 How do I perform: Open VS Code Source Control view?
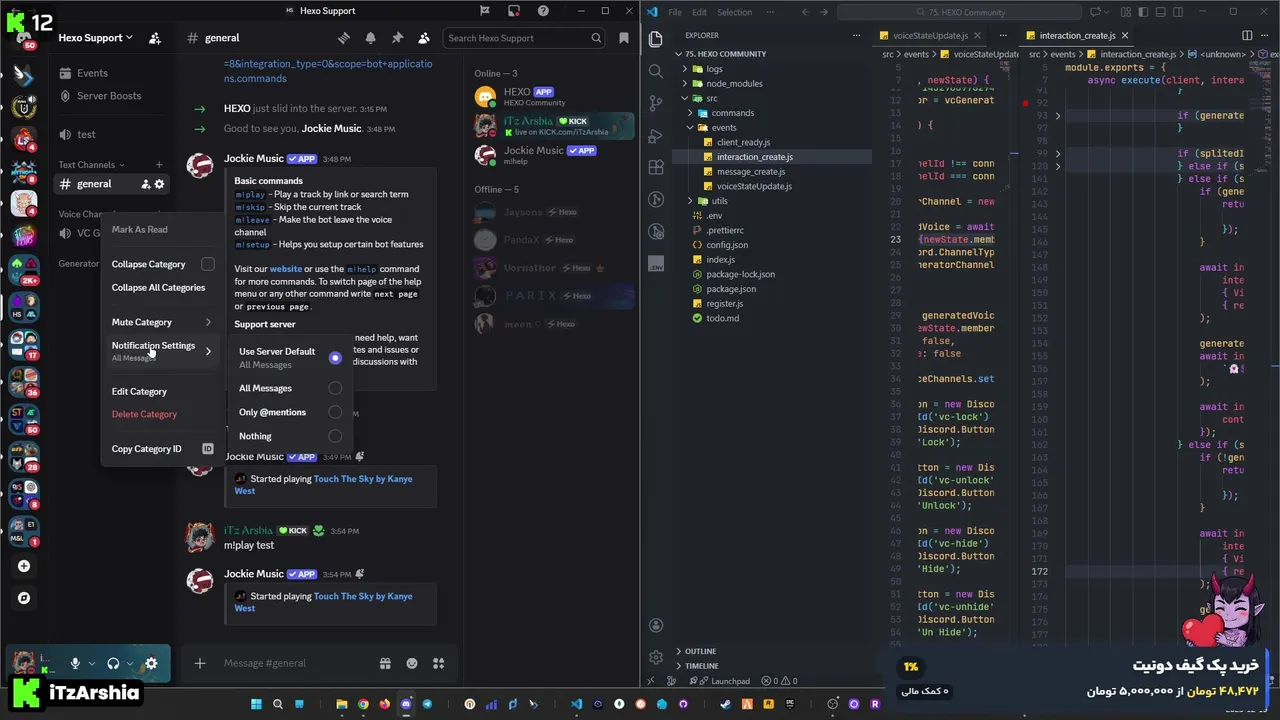click(656, 103)
